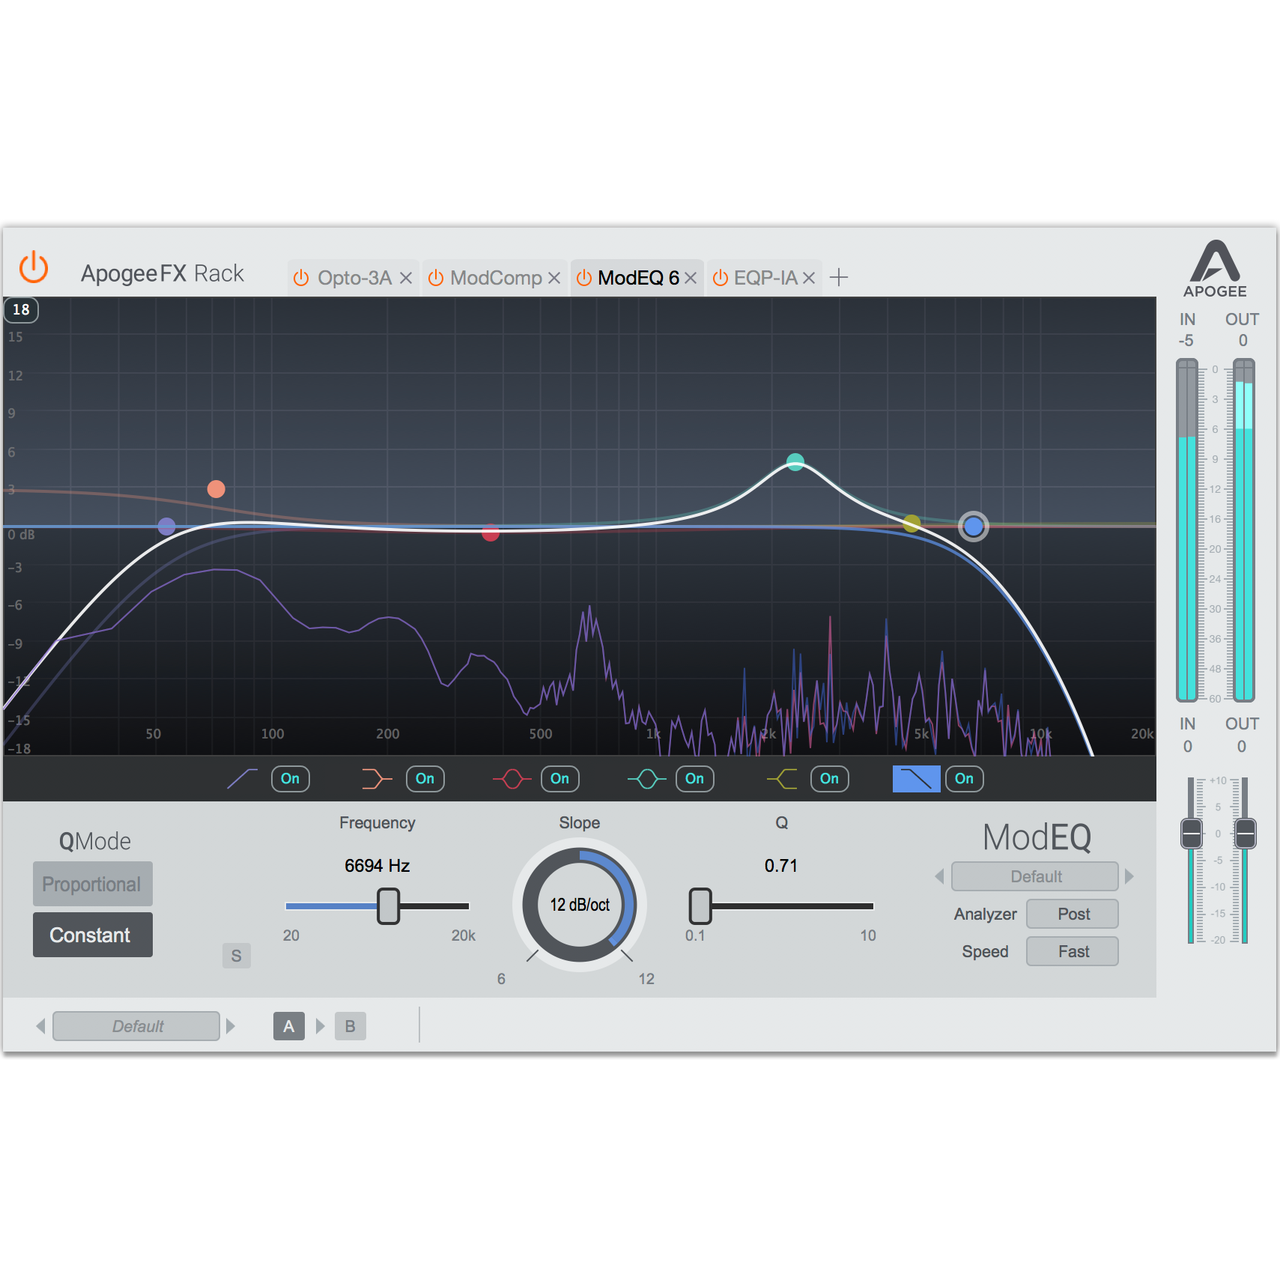Select the low-cut filter band icon
Image resolution: width=1280 pixels, height=1280 pixels.
point(241,778)
